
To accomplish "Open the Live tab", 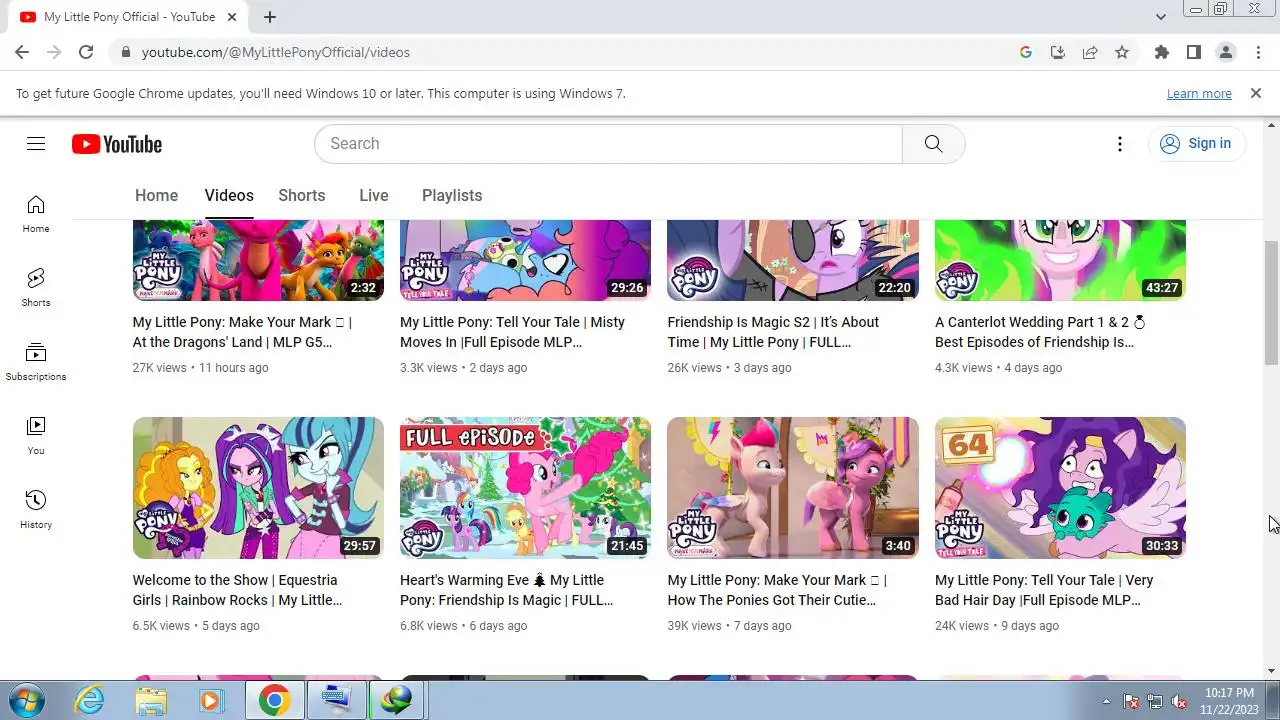I will 374,195.
